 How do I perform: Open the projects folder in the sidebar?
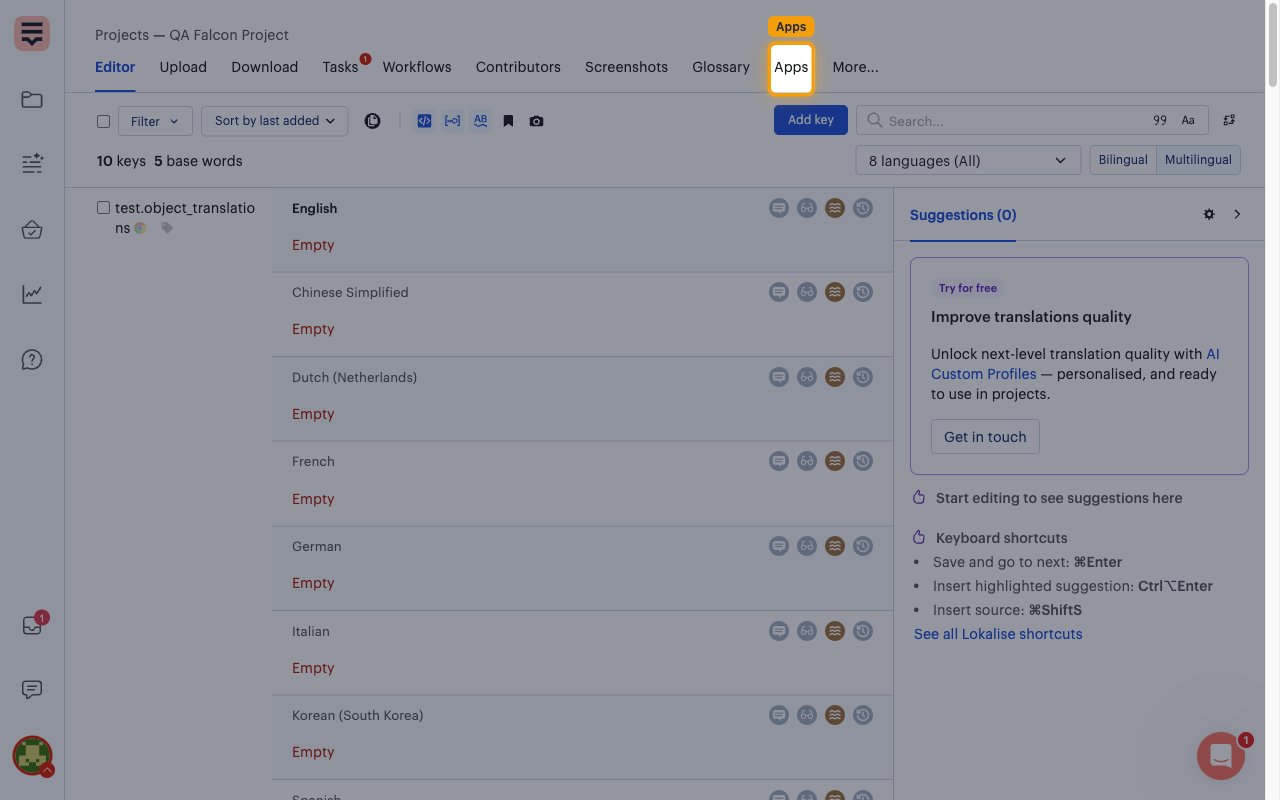coord(32,100)
